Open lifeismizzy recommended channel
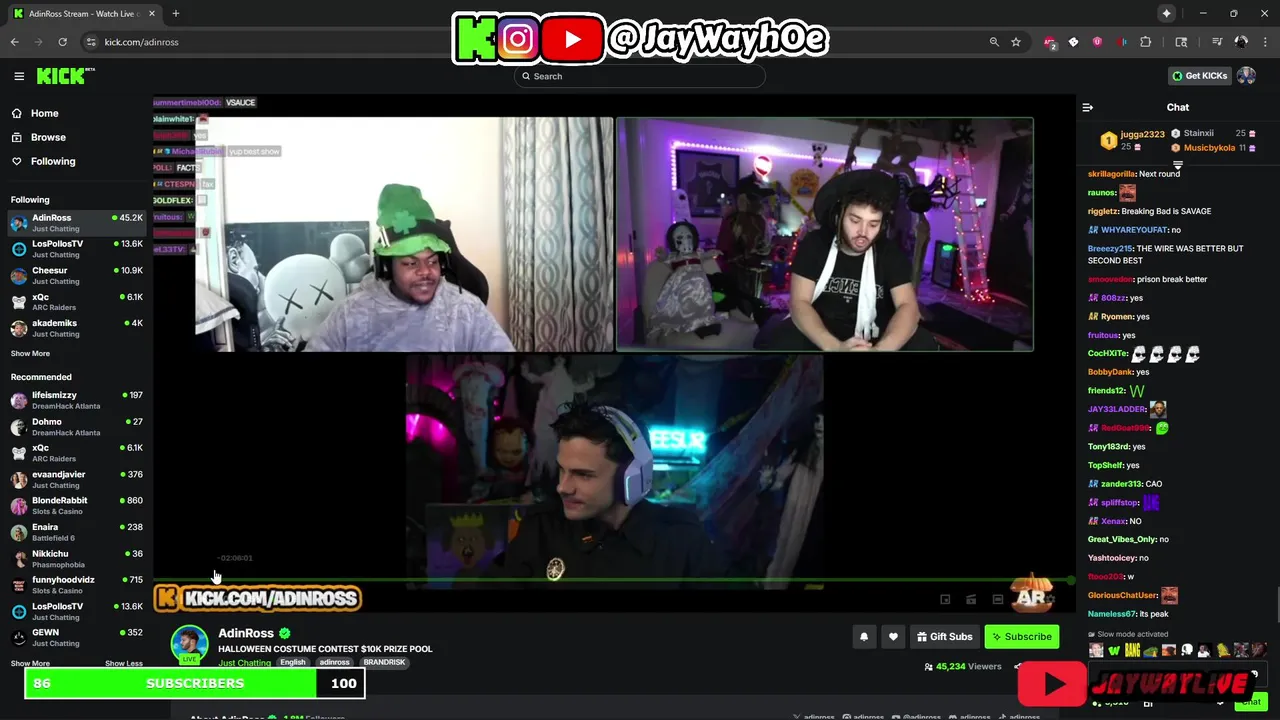The image size is (1280, 720). point(77,400)
